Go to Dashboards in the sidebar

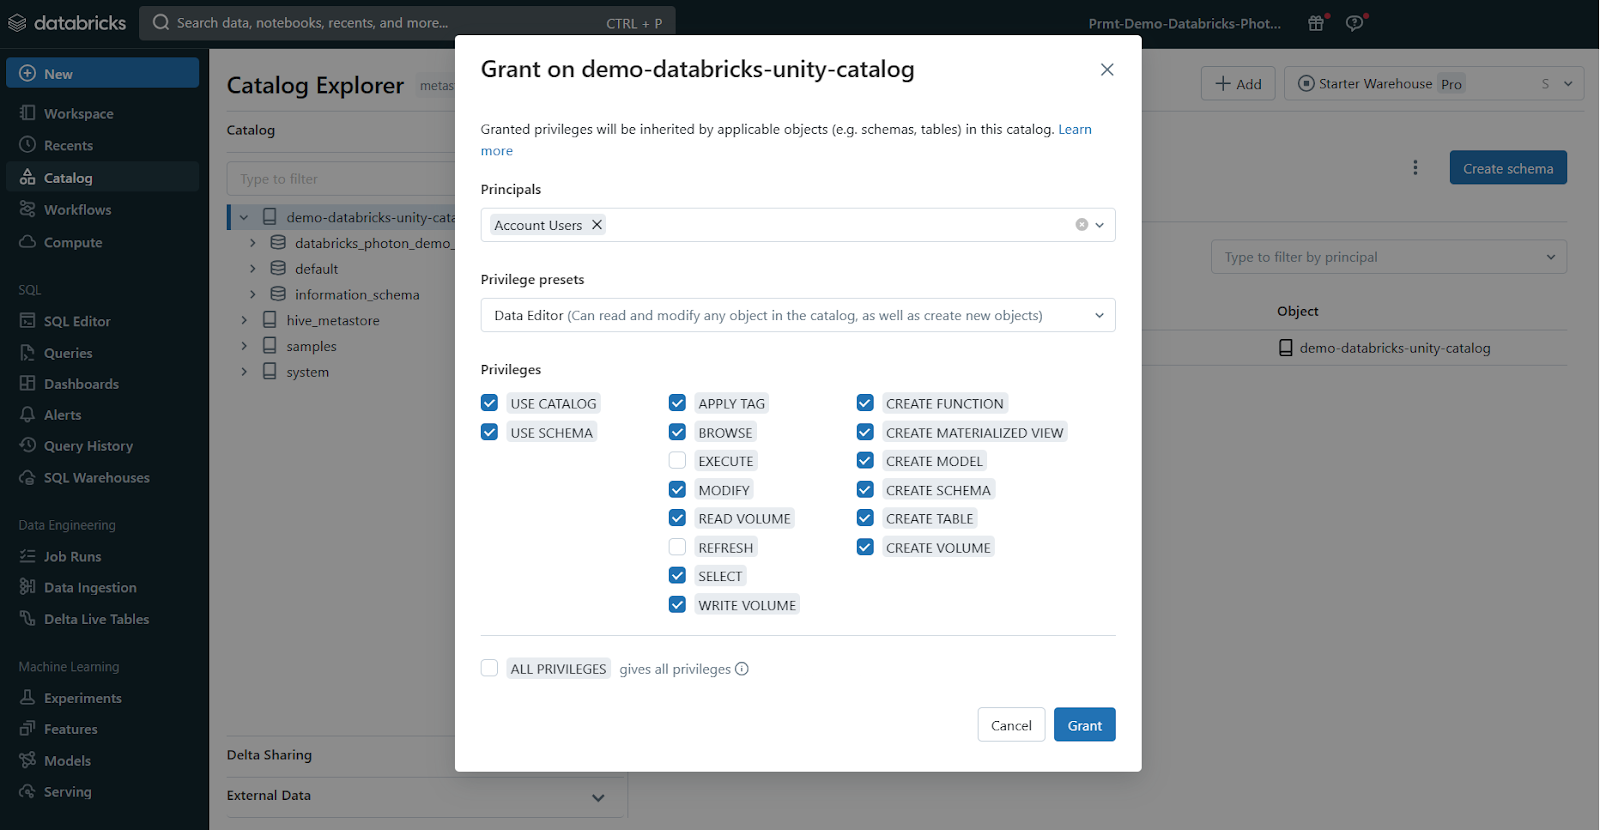click(103, 383)
